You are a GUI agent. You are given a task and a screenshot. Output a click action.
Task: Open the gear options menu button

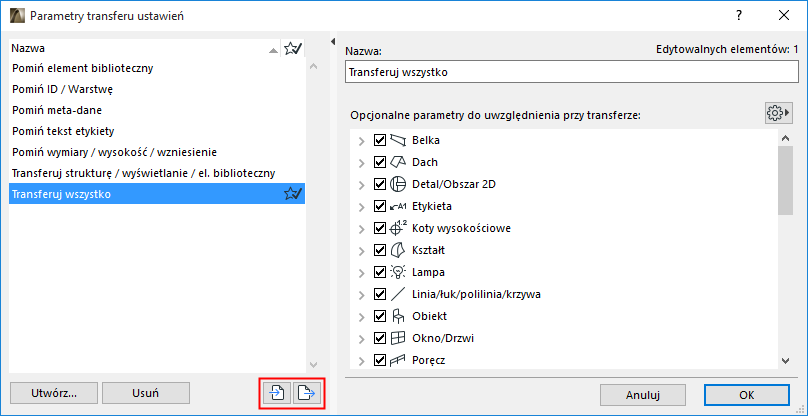point(777,113)
